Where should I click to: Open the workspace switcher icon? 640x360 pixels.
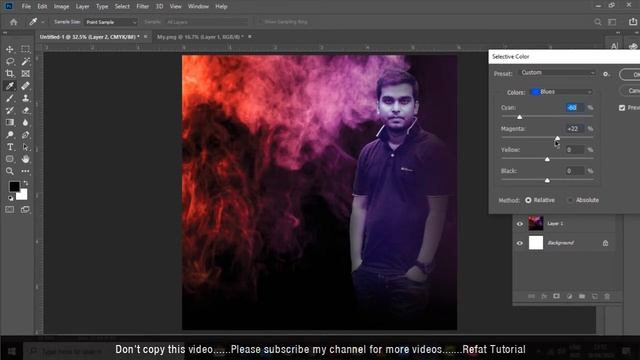pos(612,22)
